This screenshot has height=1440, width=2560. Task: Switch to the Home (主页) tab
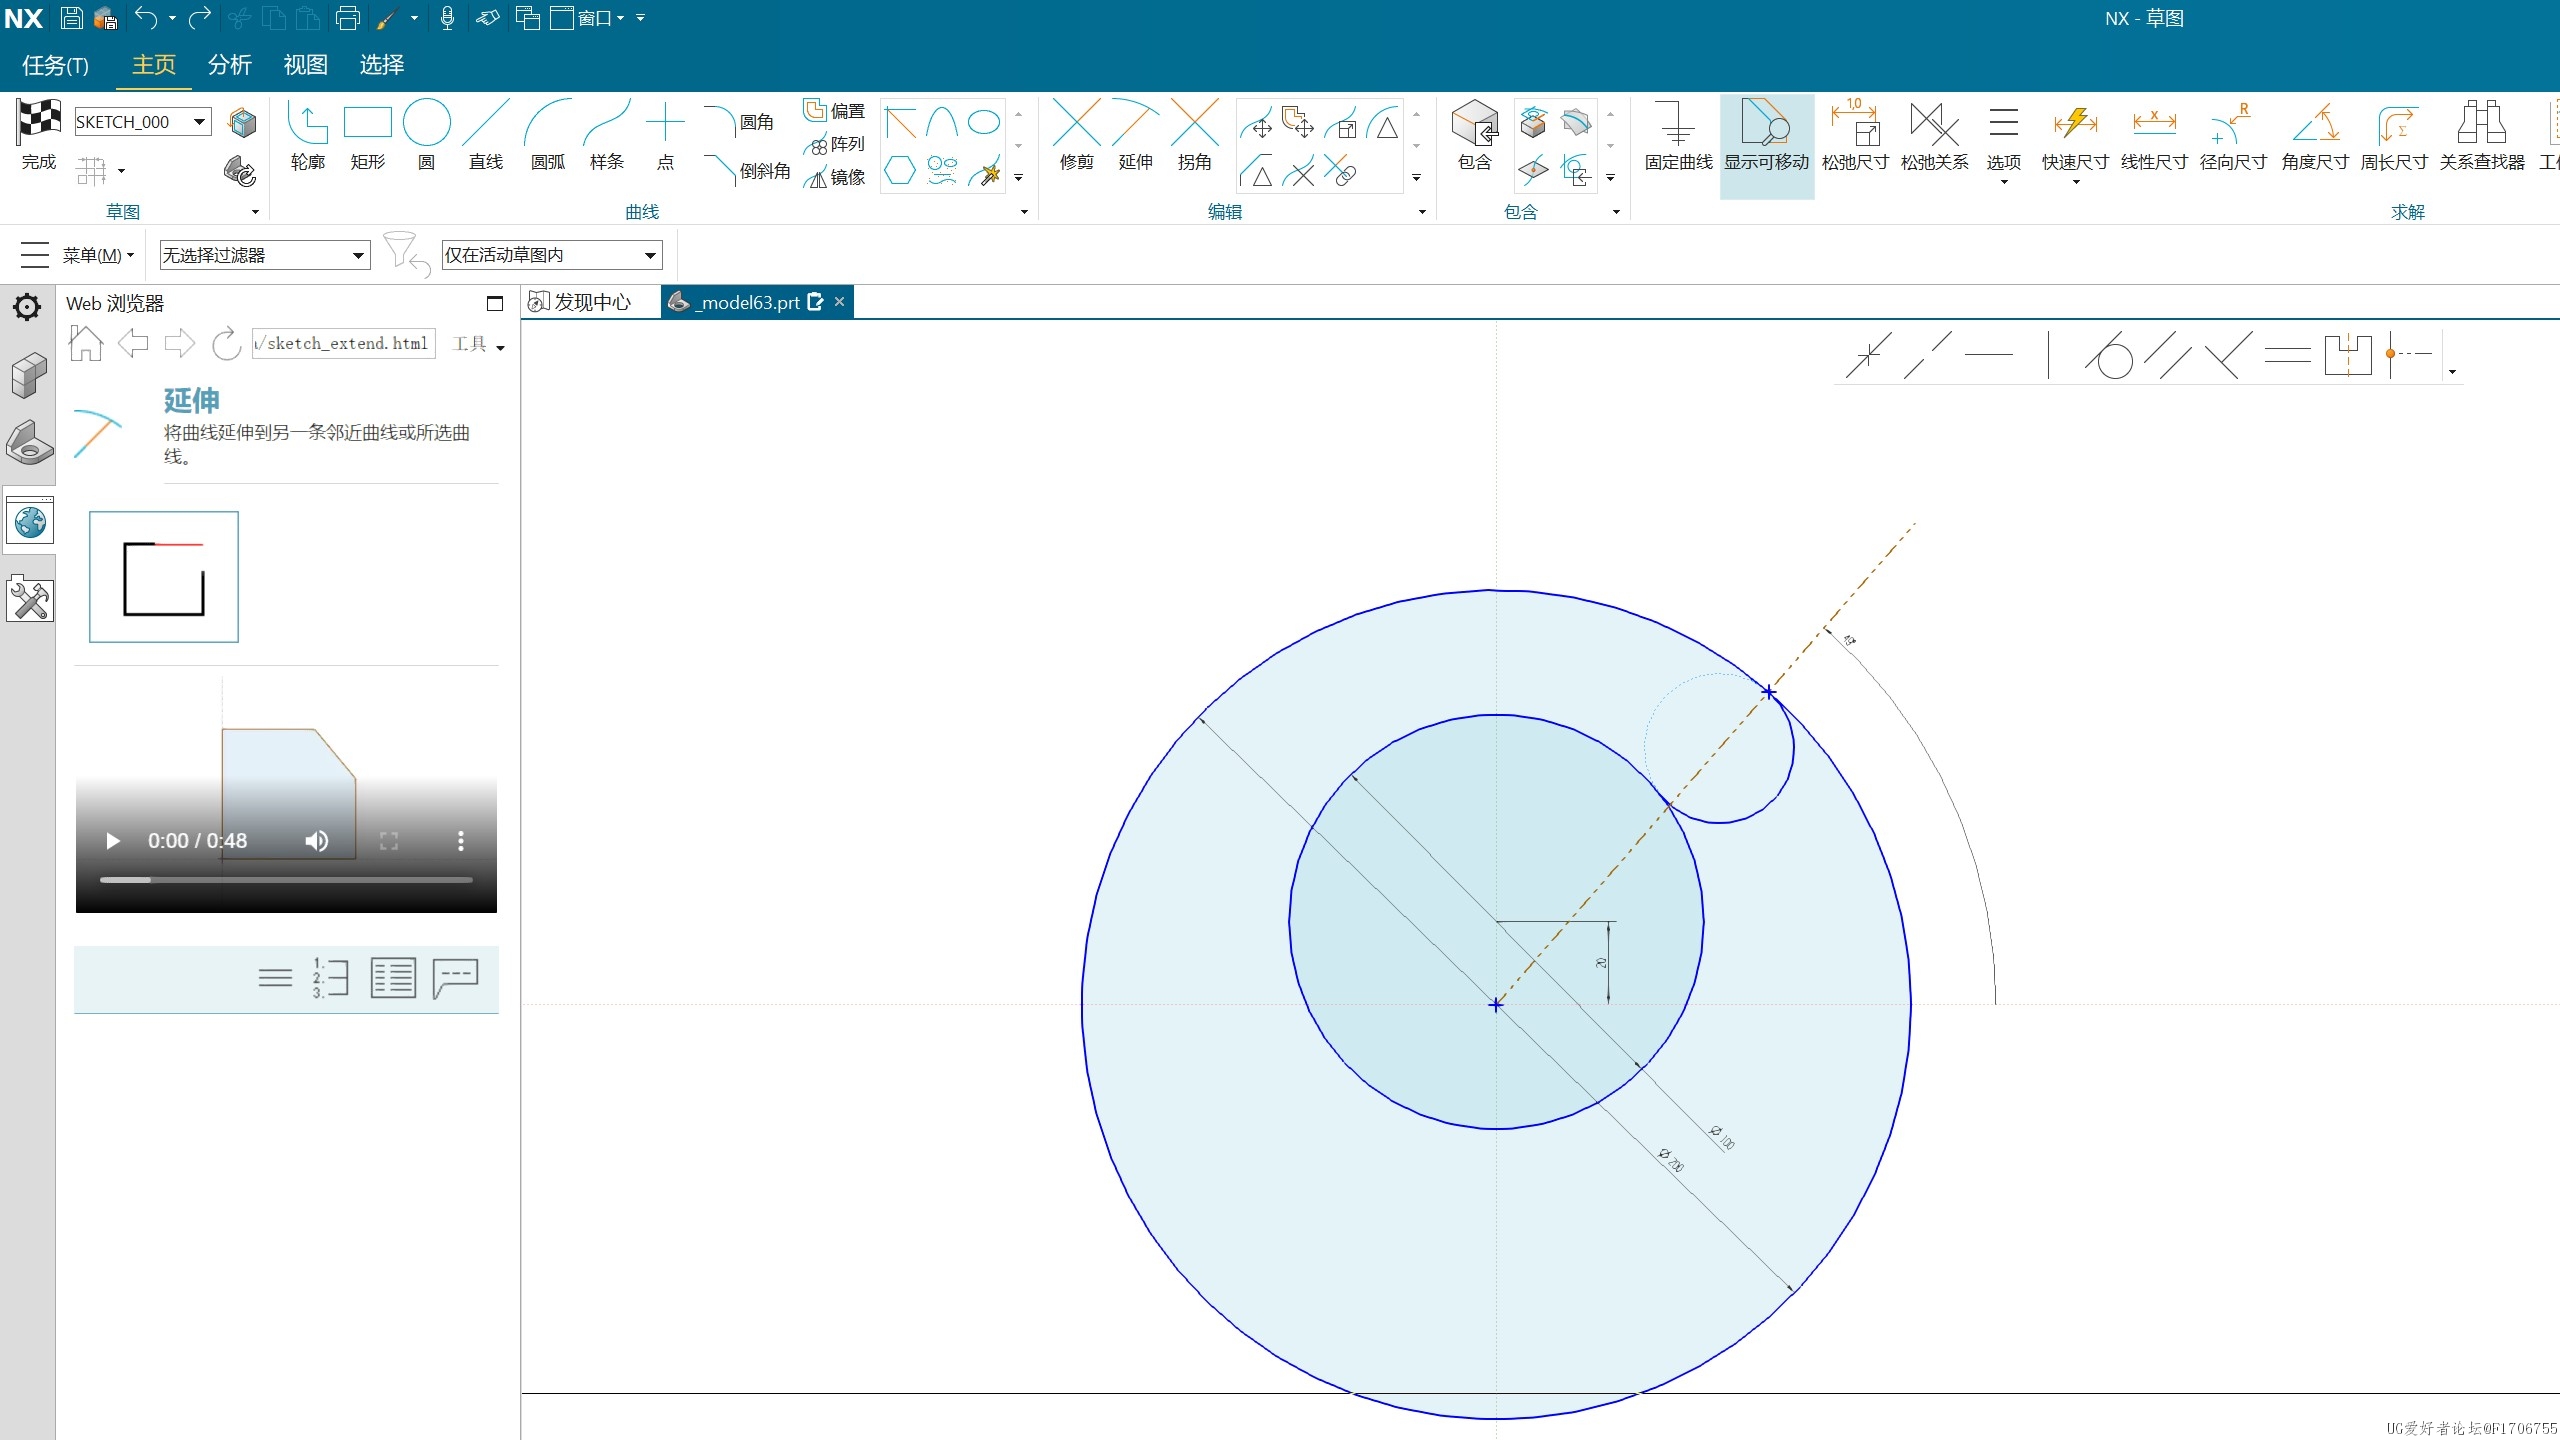click(154, 65)
